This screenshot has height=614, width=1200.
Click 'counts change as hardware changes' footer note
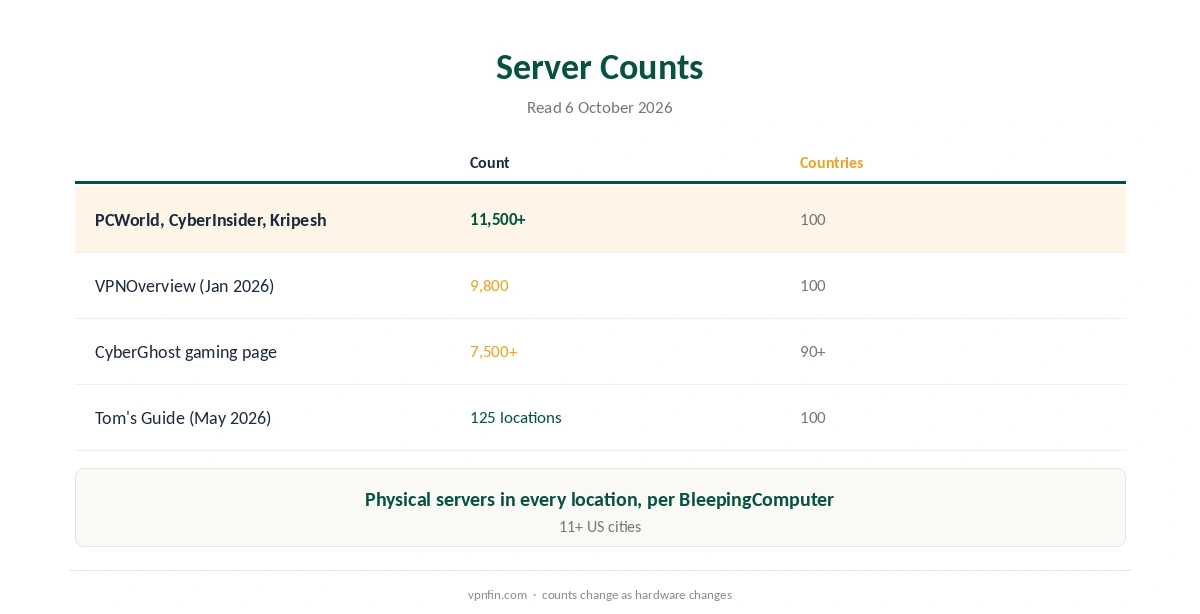636,595
